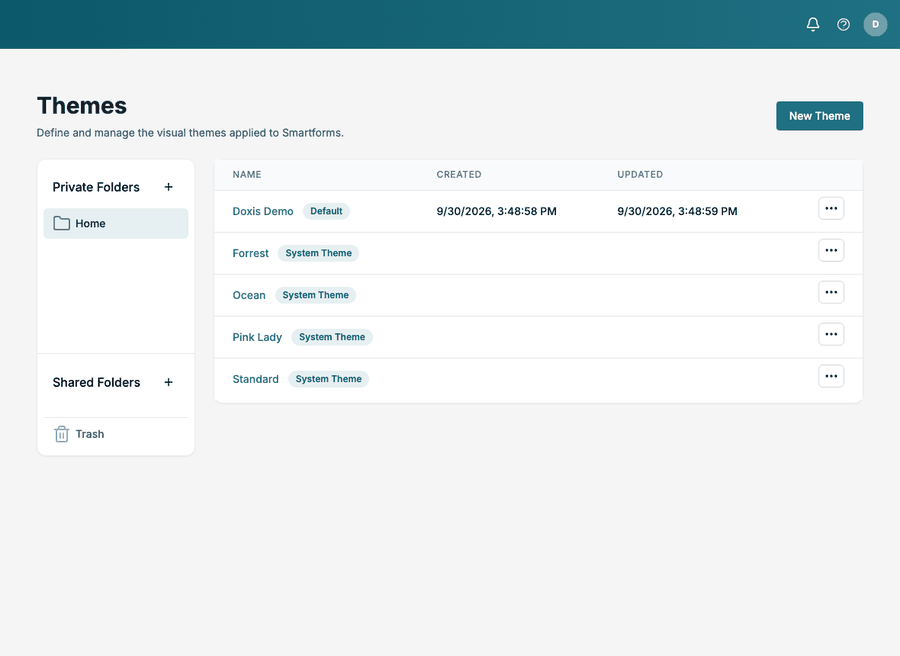Click the themes description text

[x=190, y=133]
